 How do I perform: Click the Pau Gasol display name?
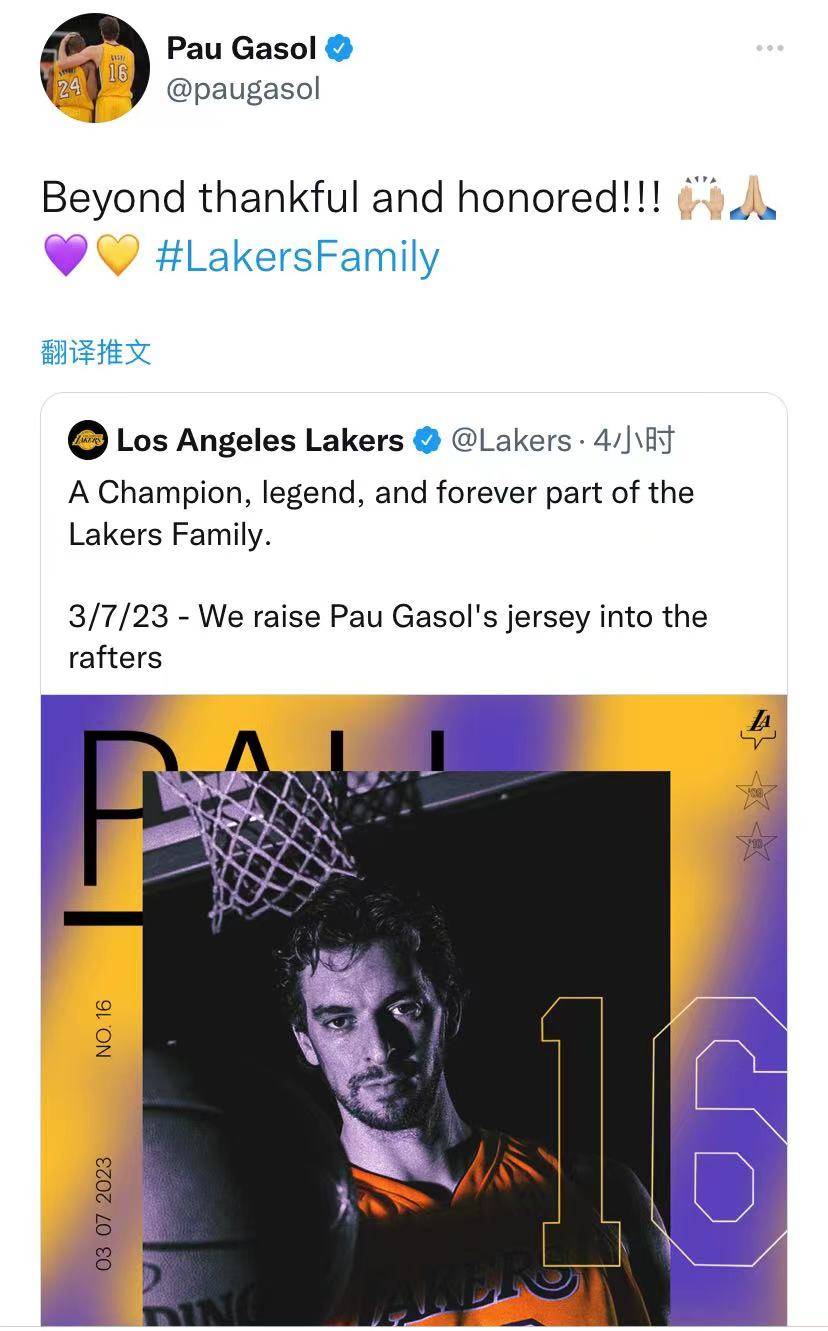click(241, 48)
